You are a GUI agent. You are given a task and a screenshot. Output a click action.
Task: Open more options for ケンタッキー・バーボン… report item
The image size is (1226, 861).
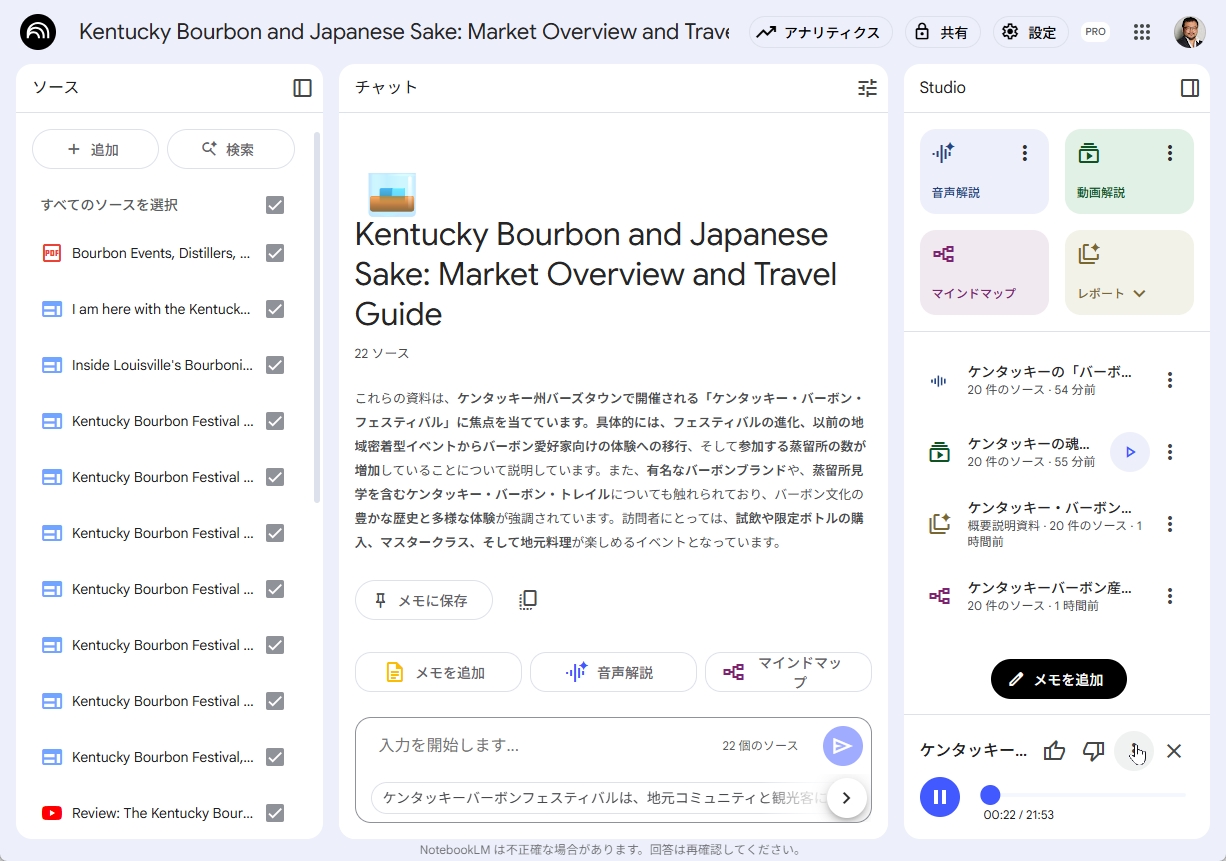click(x=1170, y=524)
